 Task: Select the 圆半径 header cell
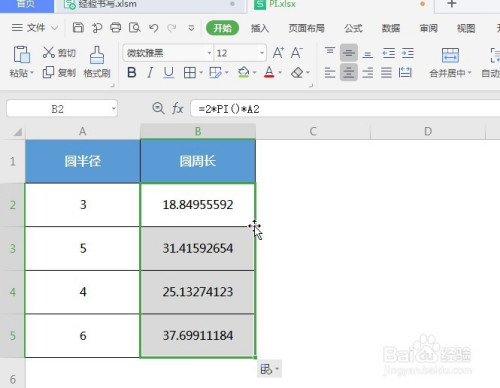coord(83,161)
